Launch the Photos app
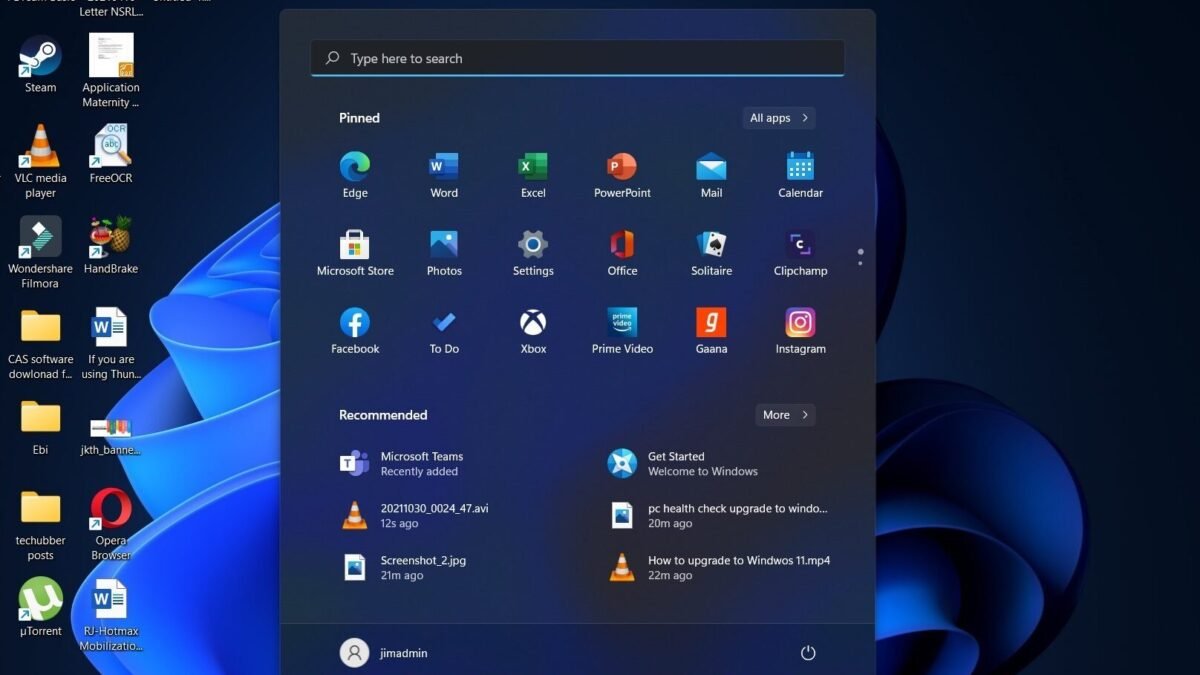The image size is (1200, 675). tap(444, 253)
